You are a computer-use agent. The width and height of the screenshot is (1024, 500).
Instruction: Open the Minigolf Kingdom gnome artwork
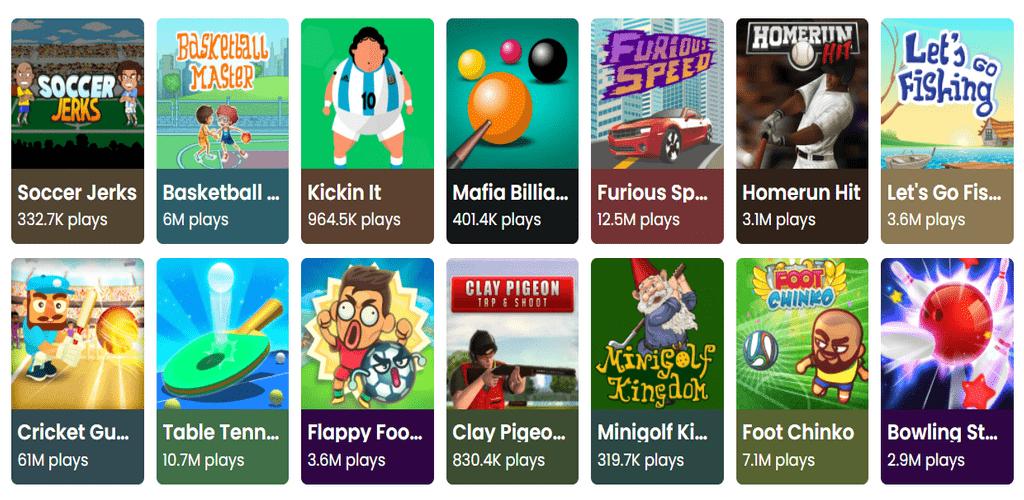(657, 334)
